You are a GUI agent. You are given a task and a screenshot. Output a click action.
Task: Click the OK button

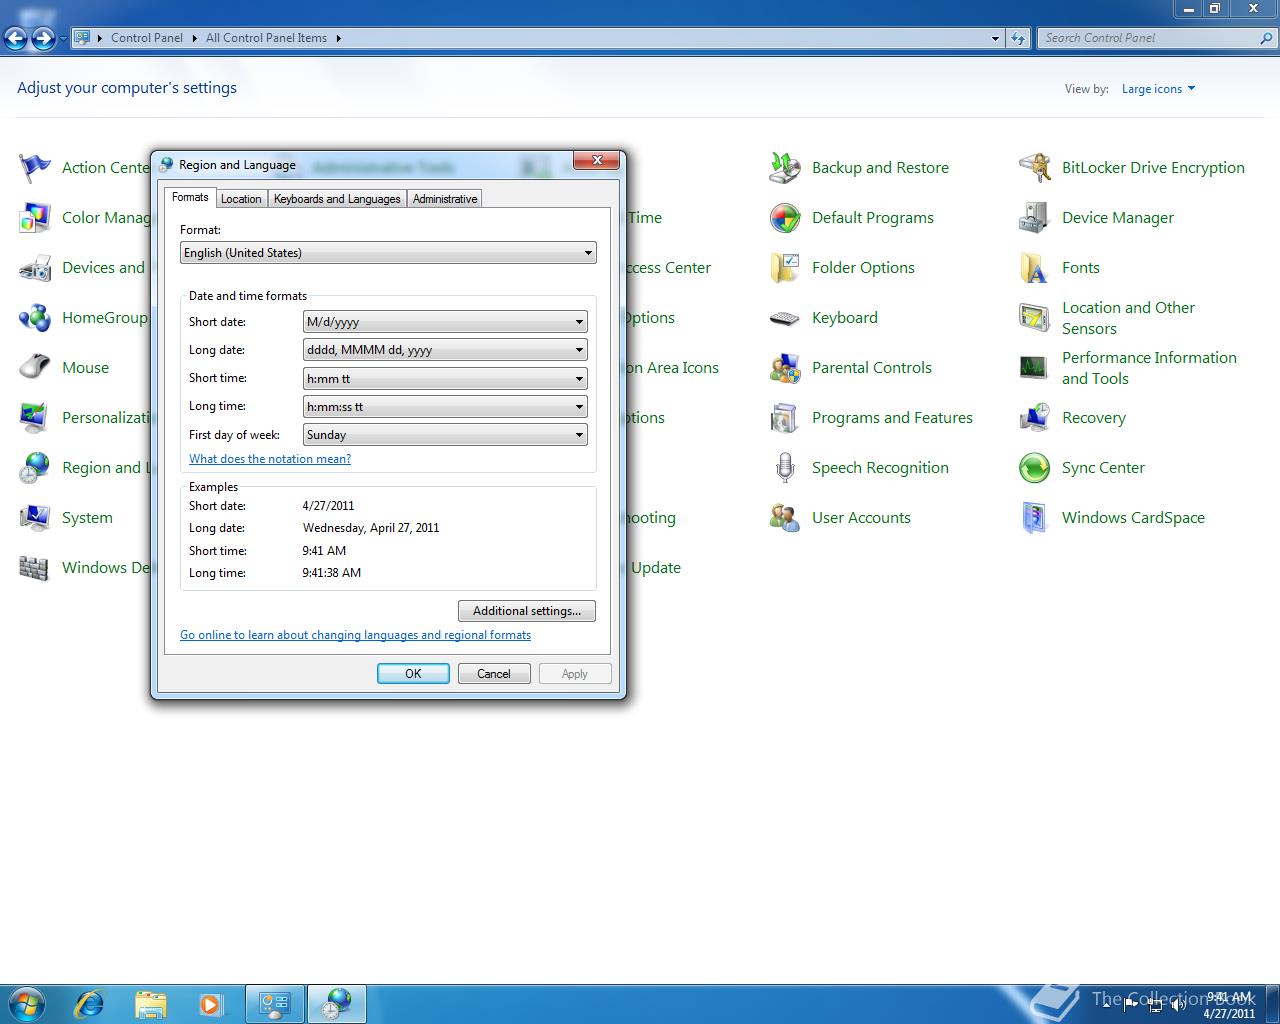(x=413, y=674)
